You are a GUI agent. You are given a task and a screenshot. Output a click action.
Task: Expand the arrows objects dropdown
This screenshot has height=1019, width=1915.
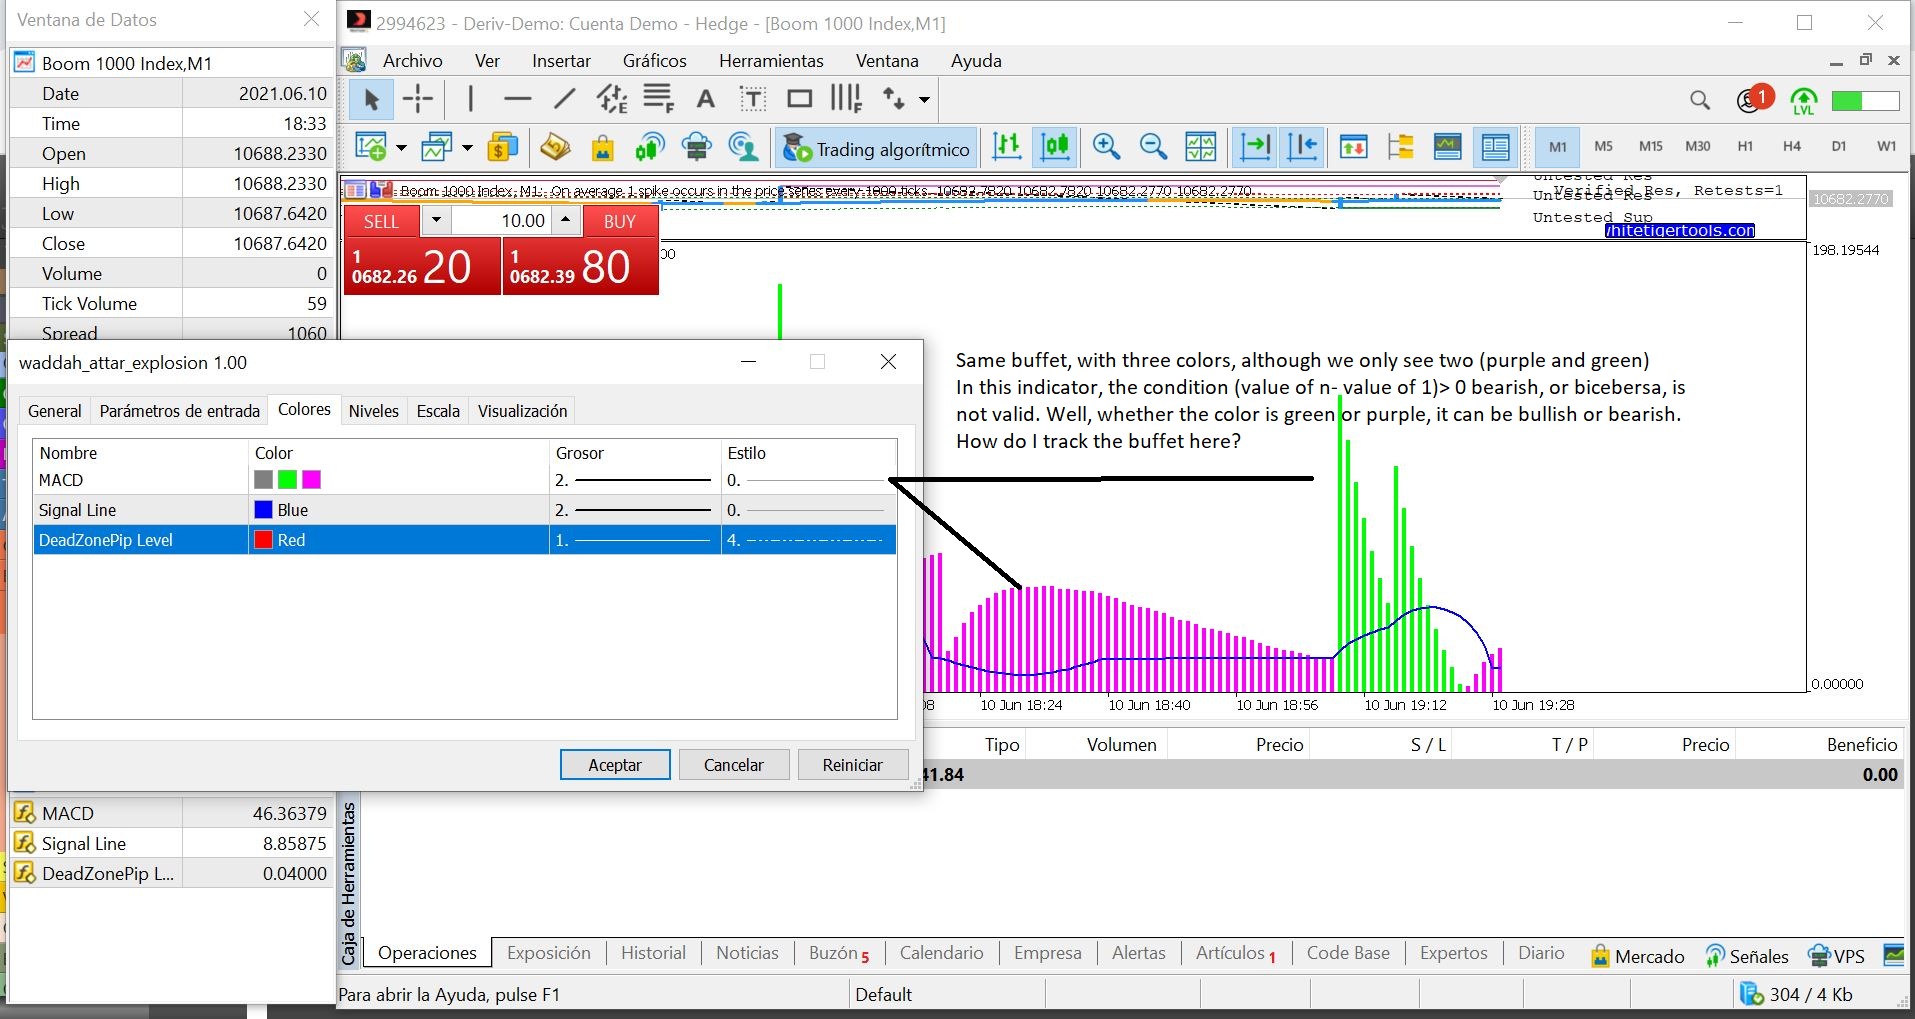point(924,100)
